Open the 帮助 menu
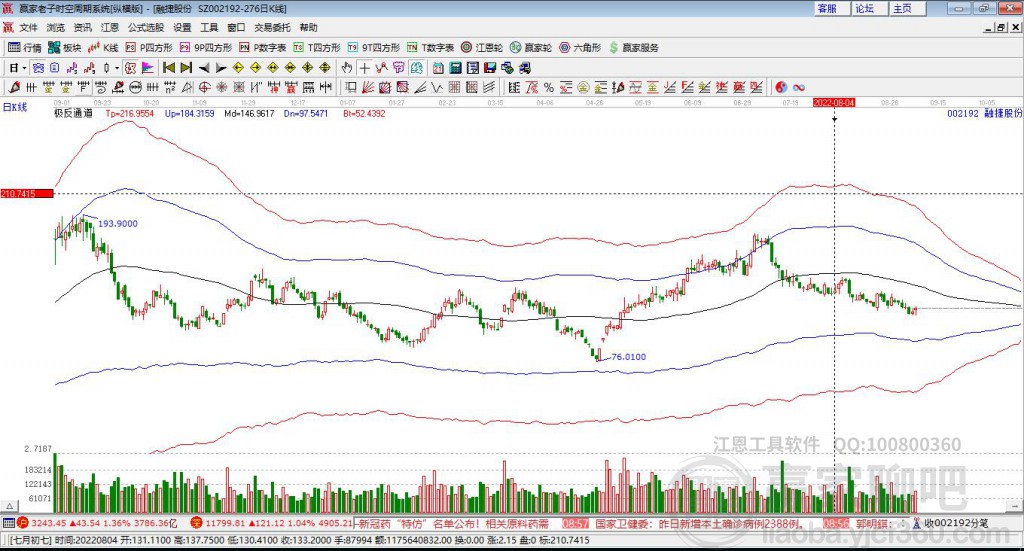Image resolution: width=1024 pixels, height=551 pixels. coord(308,27)
